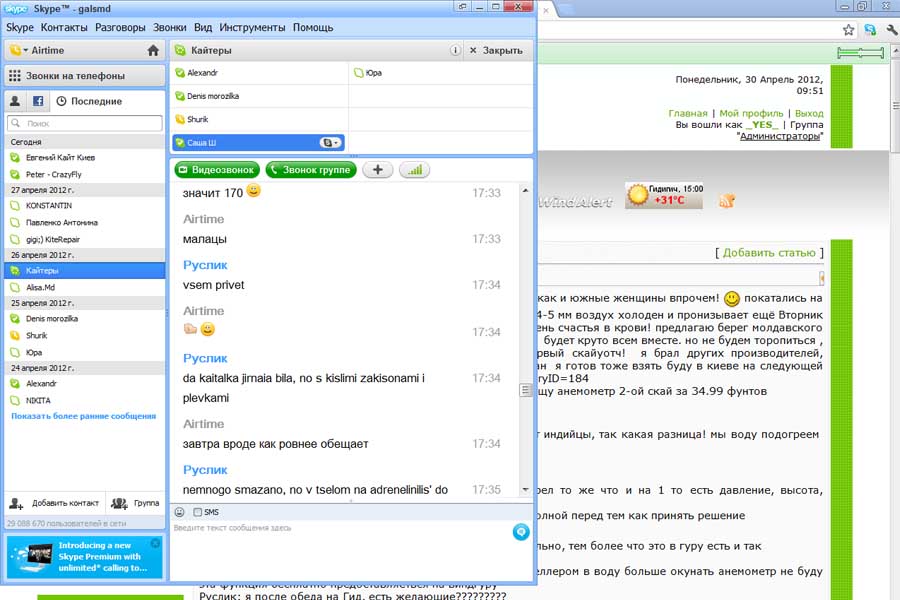Start a video call with Видеозвонок
900x600 pixels.
point(217,170)
